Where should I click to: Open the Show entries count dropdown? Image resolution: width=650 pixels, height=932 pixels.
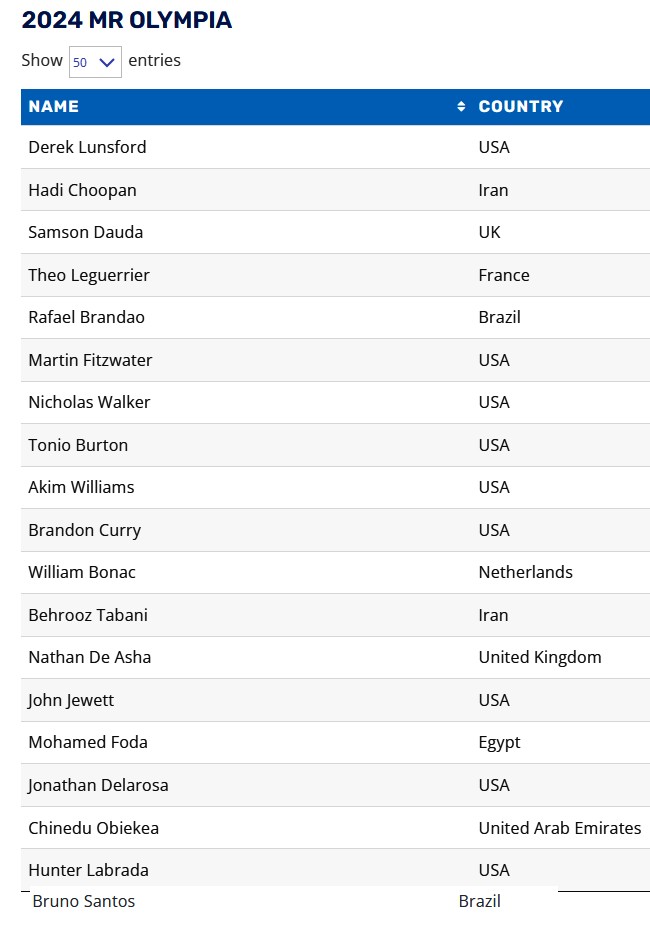tap(95, 62)
